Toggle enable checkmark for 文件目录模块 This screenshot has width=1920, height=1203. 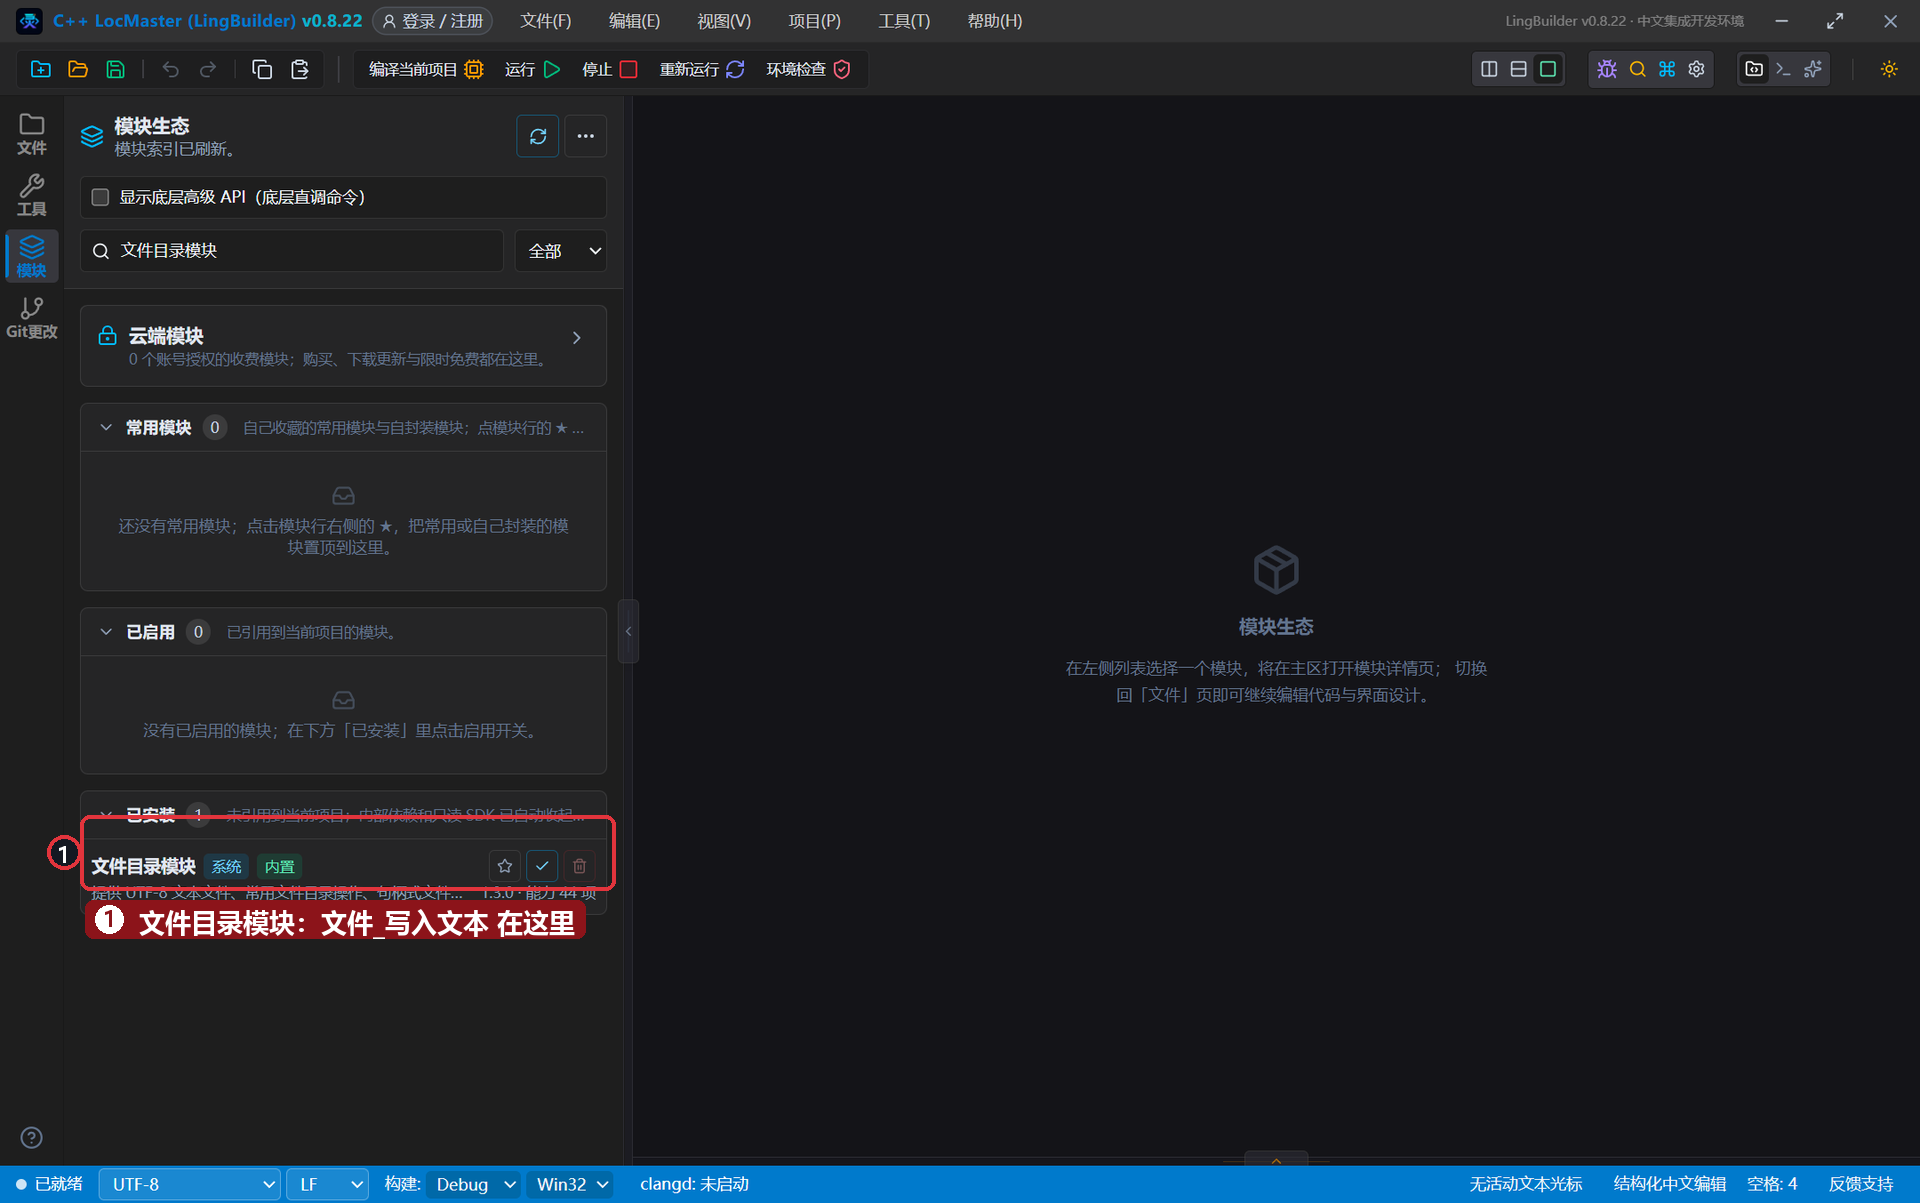[542, 866]
